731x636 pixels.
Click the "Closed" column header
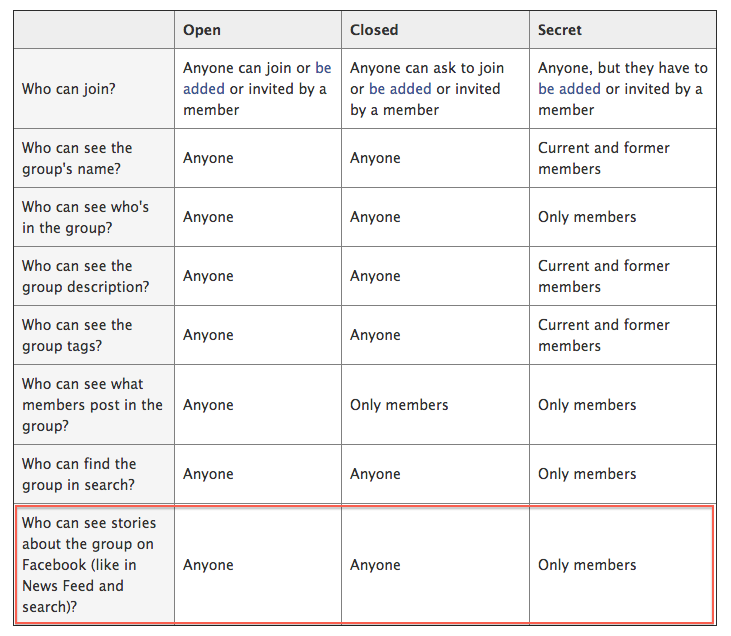pyautogui.click(x=374, y=30)
